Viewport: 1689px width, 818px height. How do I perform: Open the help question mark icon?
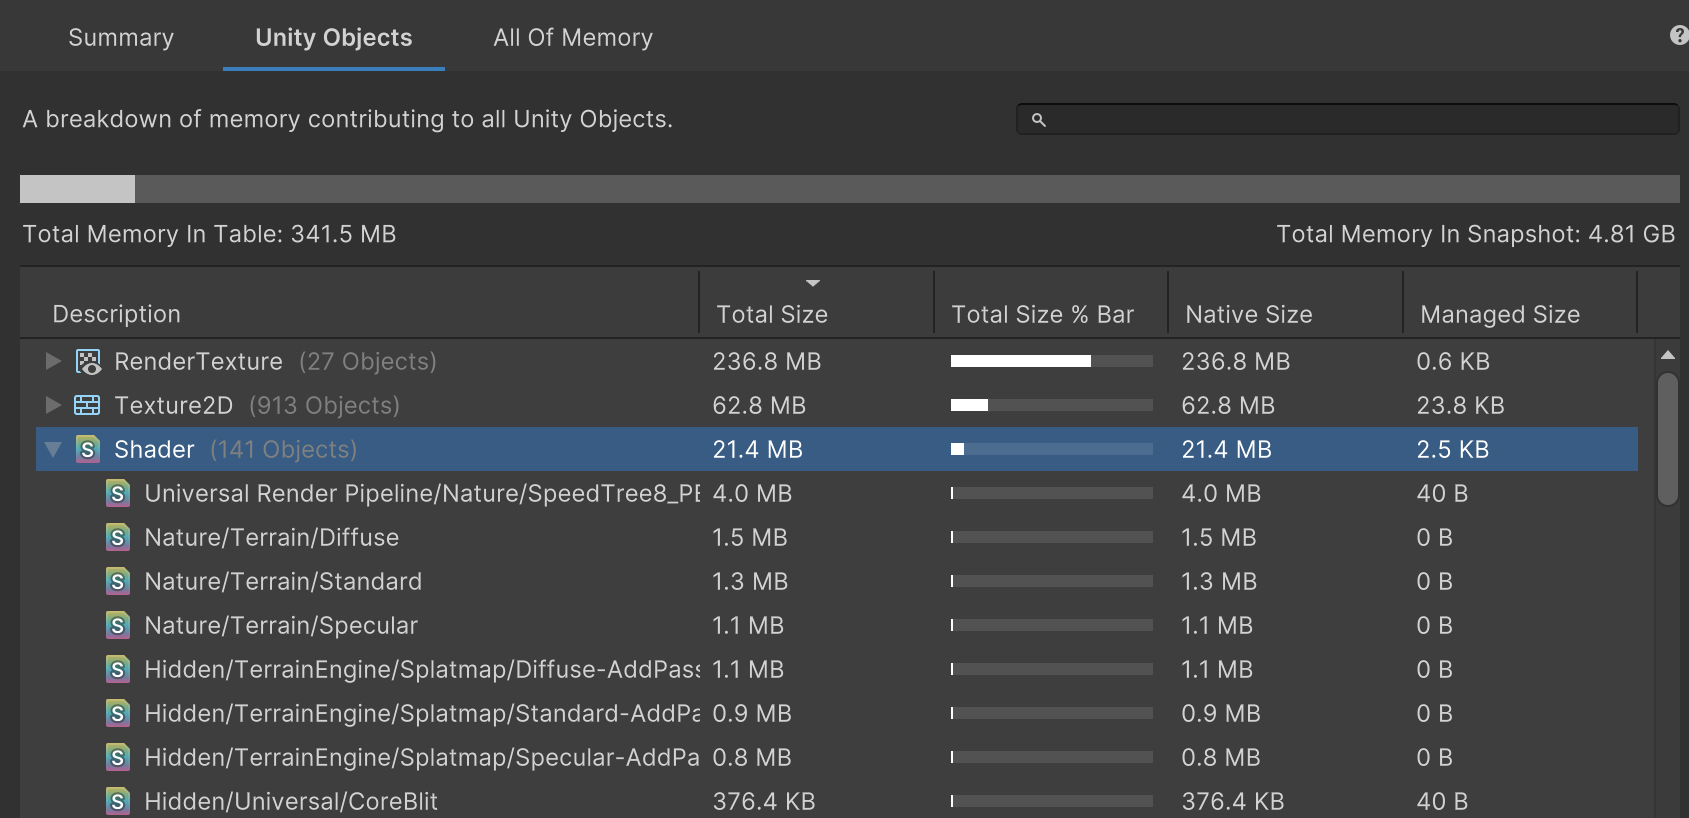coord(1678,36)
